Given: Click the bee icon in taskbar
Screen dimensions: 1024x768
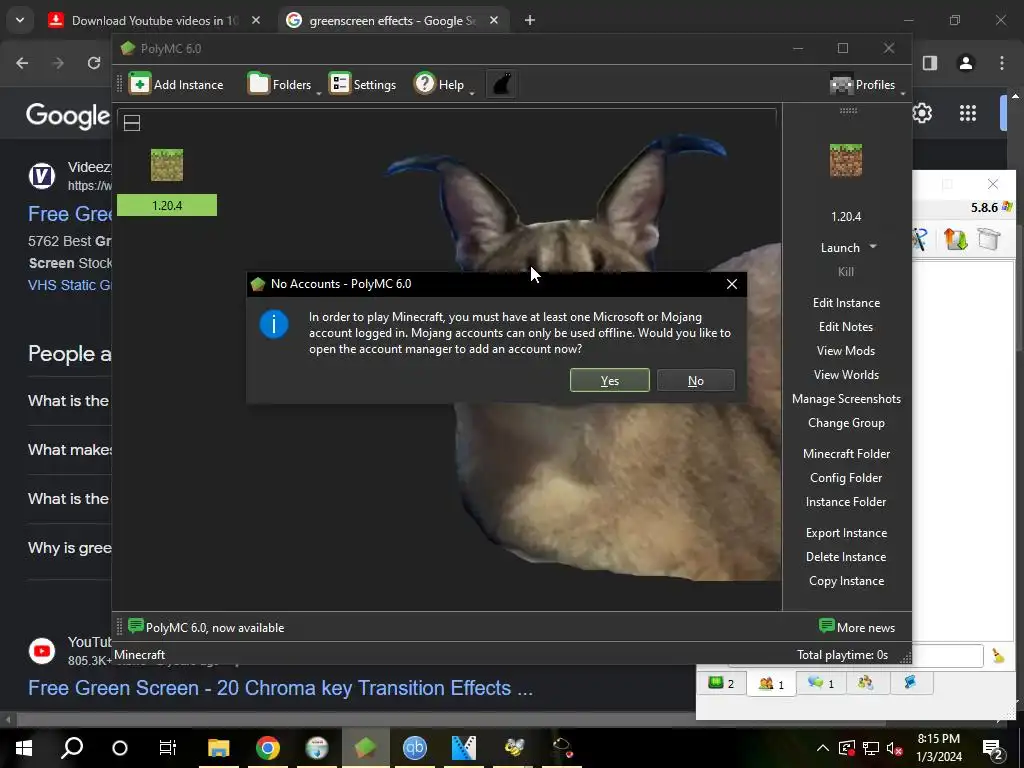Looking at the screenshot, I should (514, 747).
